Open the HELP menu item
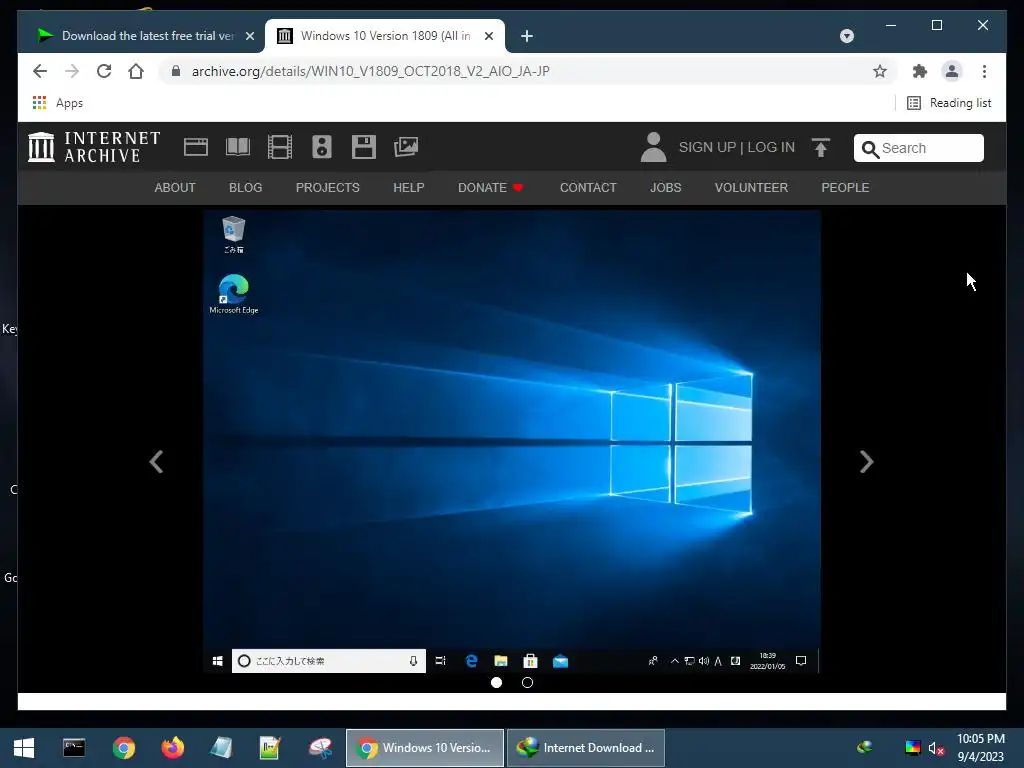1024x768 pixels. [x=409, y=188]
